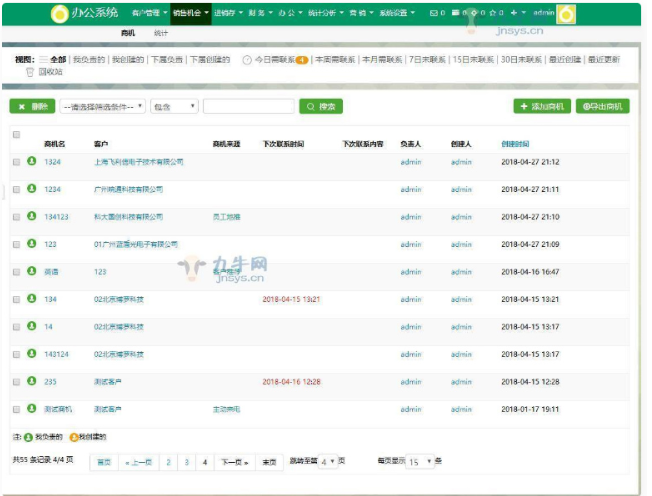The height and width of the screenshot is (496, 652).
Task: Open the 请选择筛选条件 filter dropdown
Action: (102, 106)
